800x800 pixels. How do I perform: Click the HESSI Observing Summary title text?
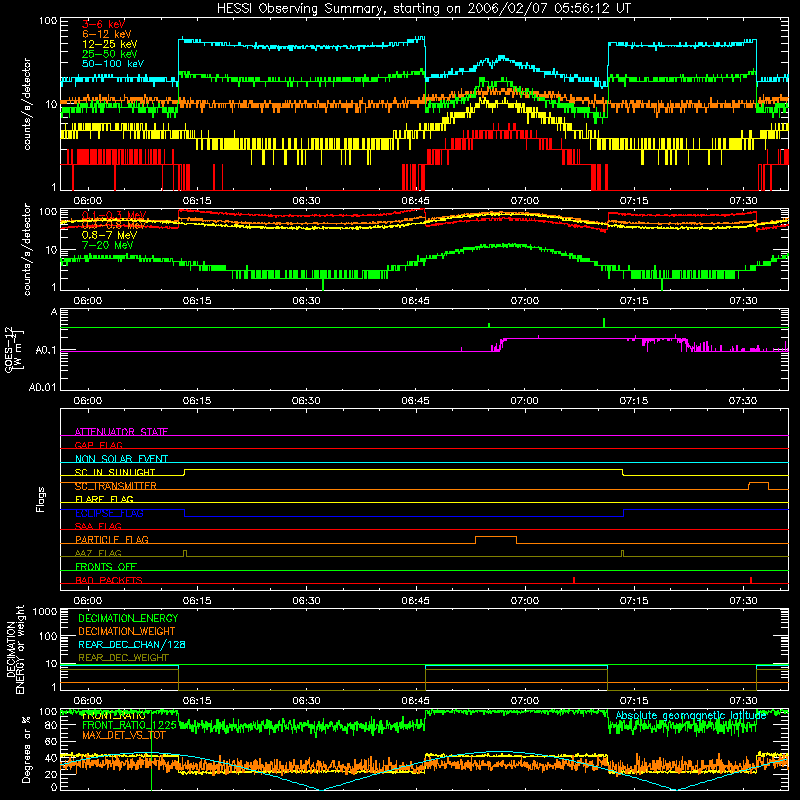[423, 9]
